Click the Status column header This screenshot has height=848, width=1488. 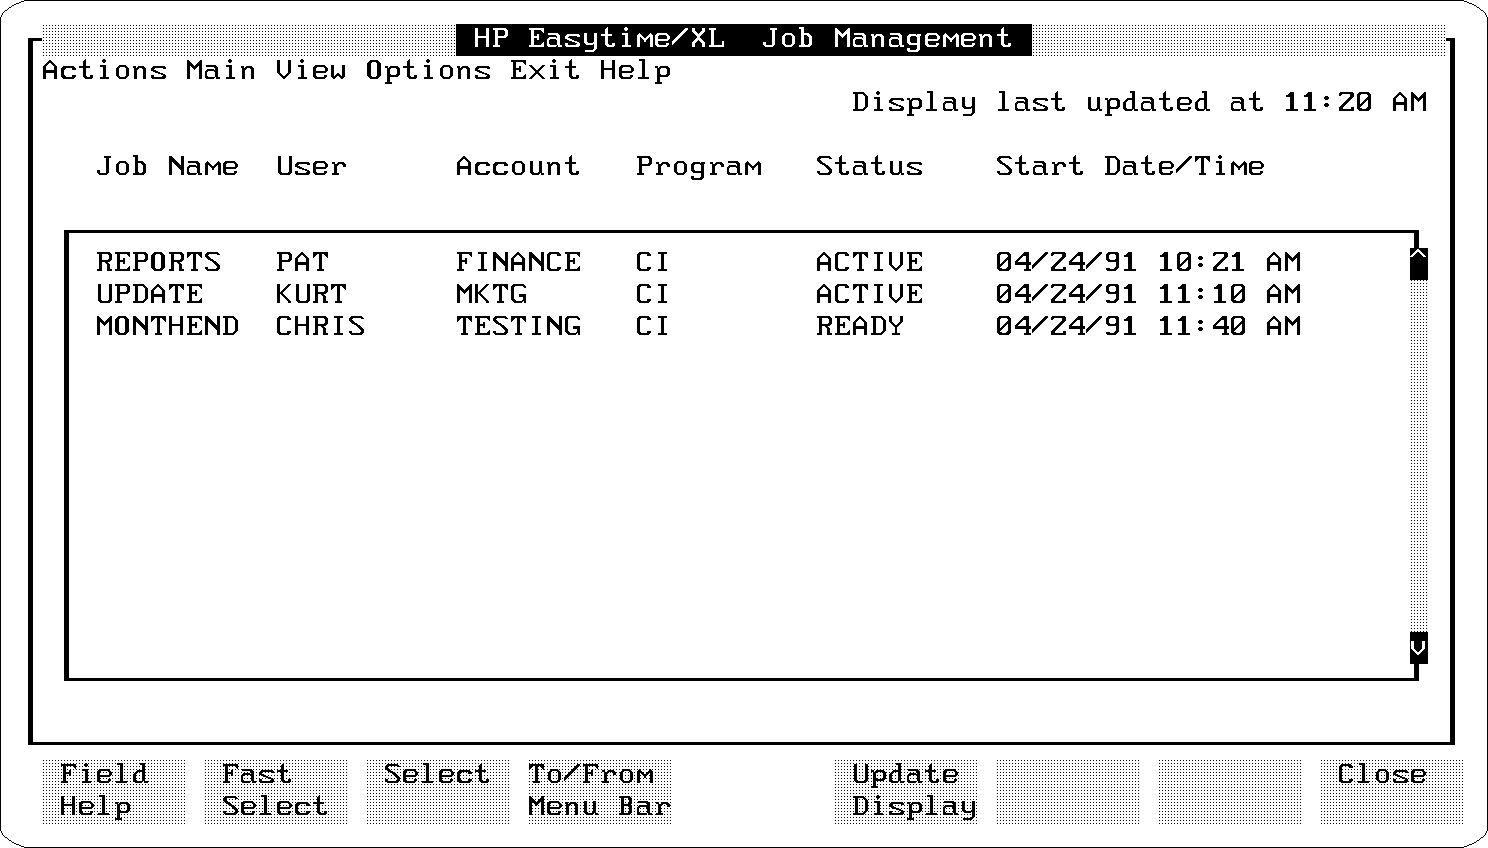tap(869, 166)
